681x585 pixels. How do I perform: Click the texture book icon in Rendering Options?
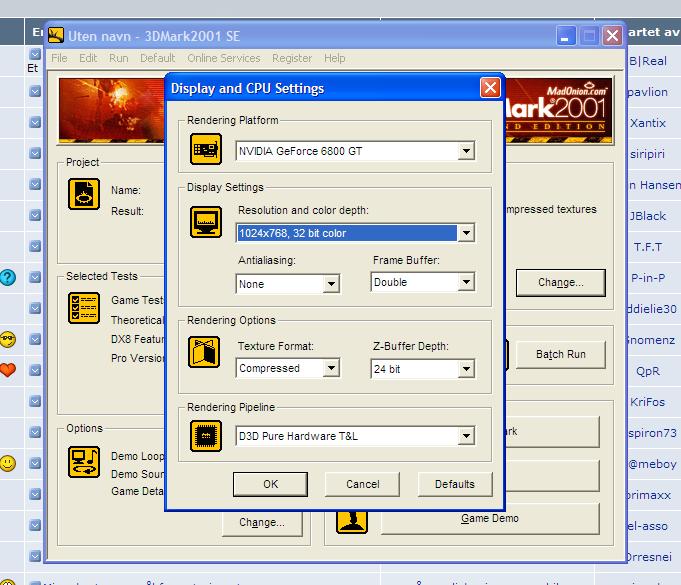click(204, 352)
